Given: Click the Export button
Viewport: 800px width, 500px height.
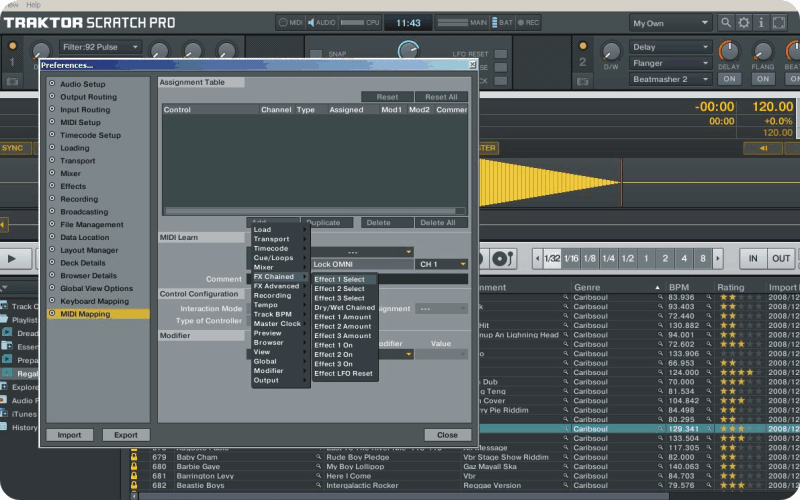Looking at the screenshot, I should (x=126, y=435).
